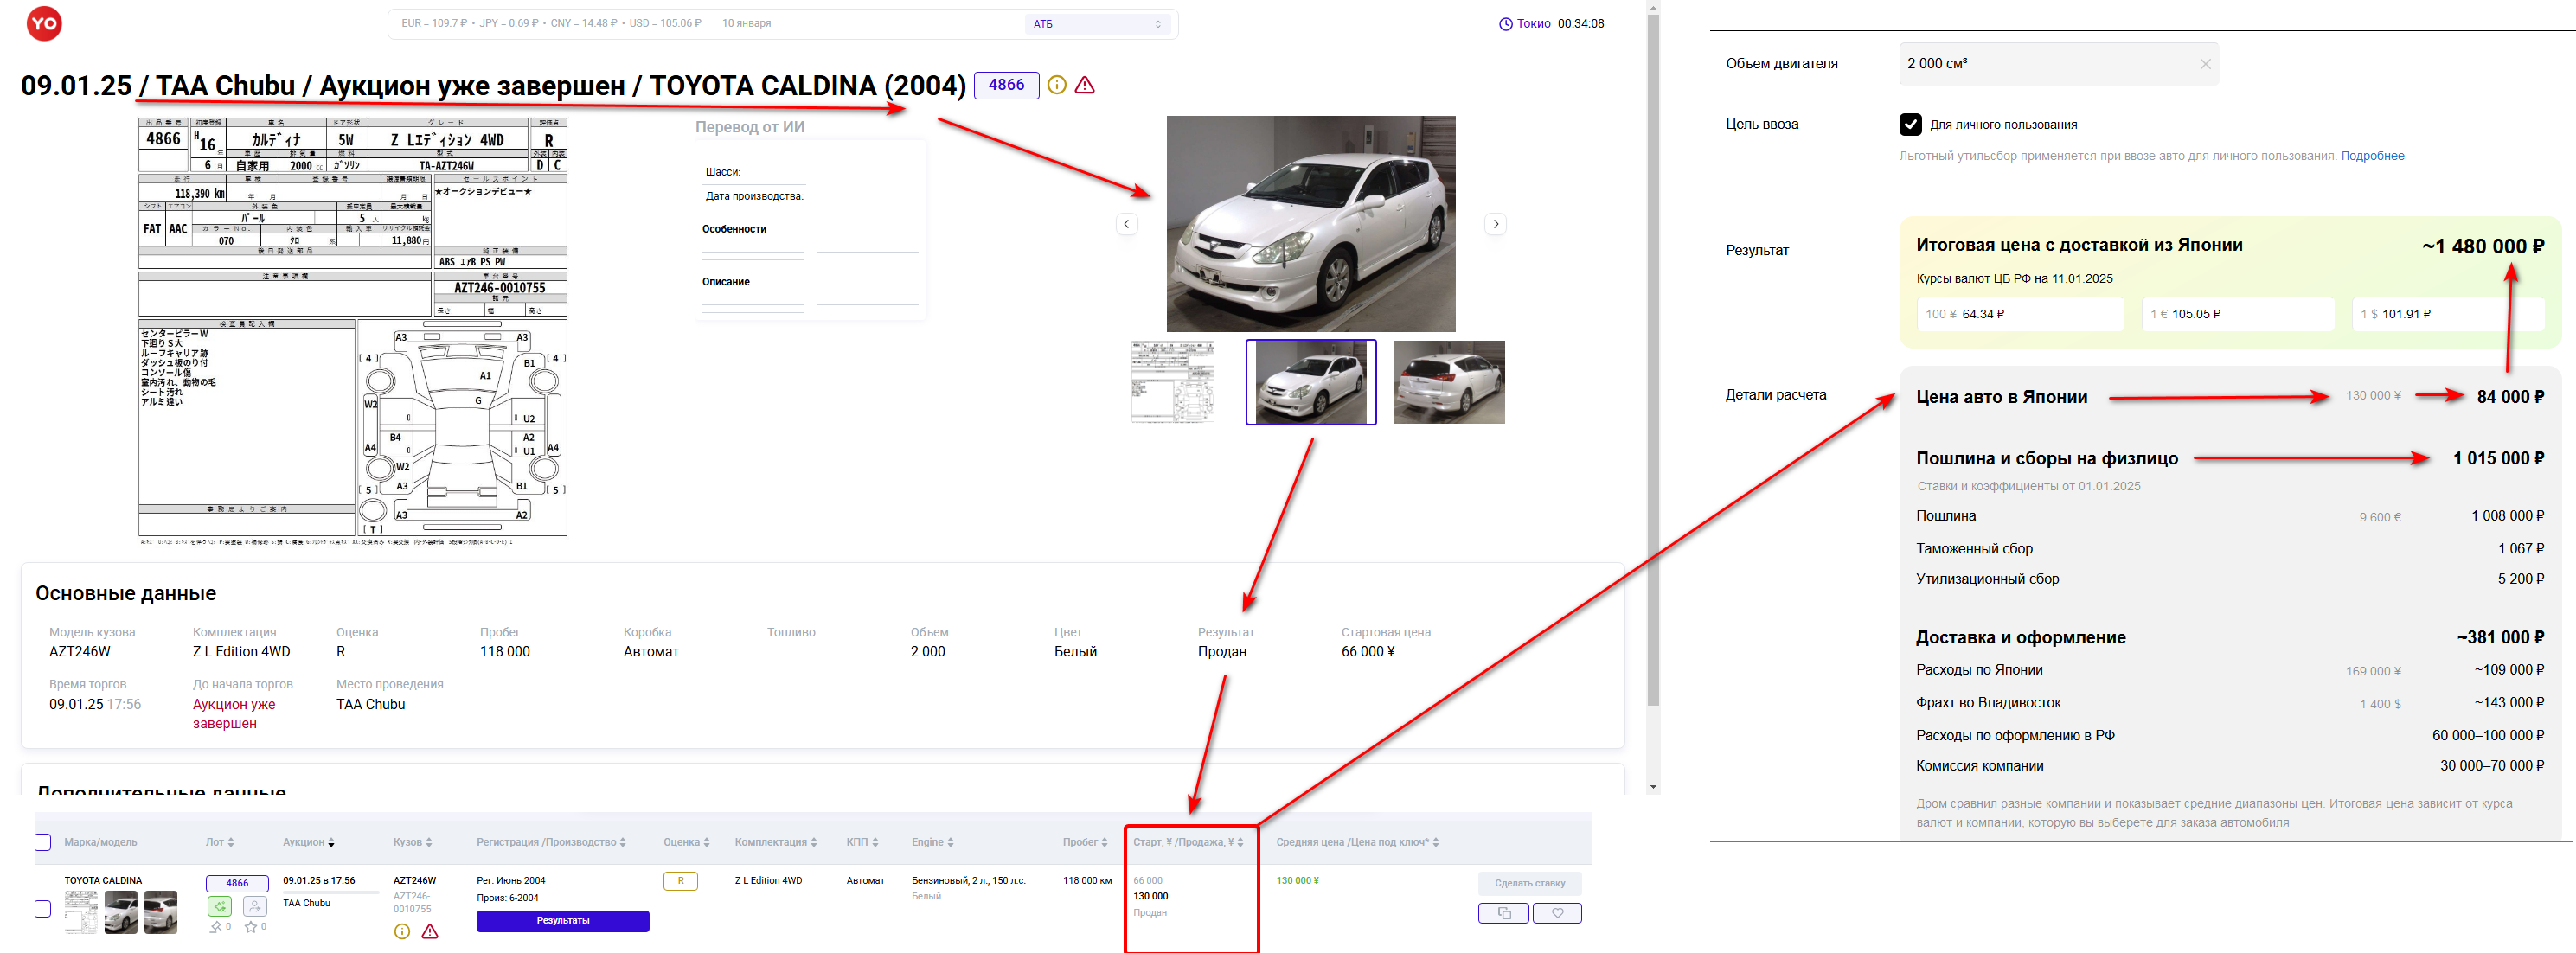Click the small rear car thumbnail in table row
Image resolution: width=2576 pixels, height=953 pixels.
pyautogui.click(x=160, y=912)
